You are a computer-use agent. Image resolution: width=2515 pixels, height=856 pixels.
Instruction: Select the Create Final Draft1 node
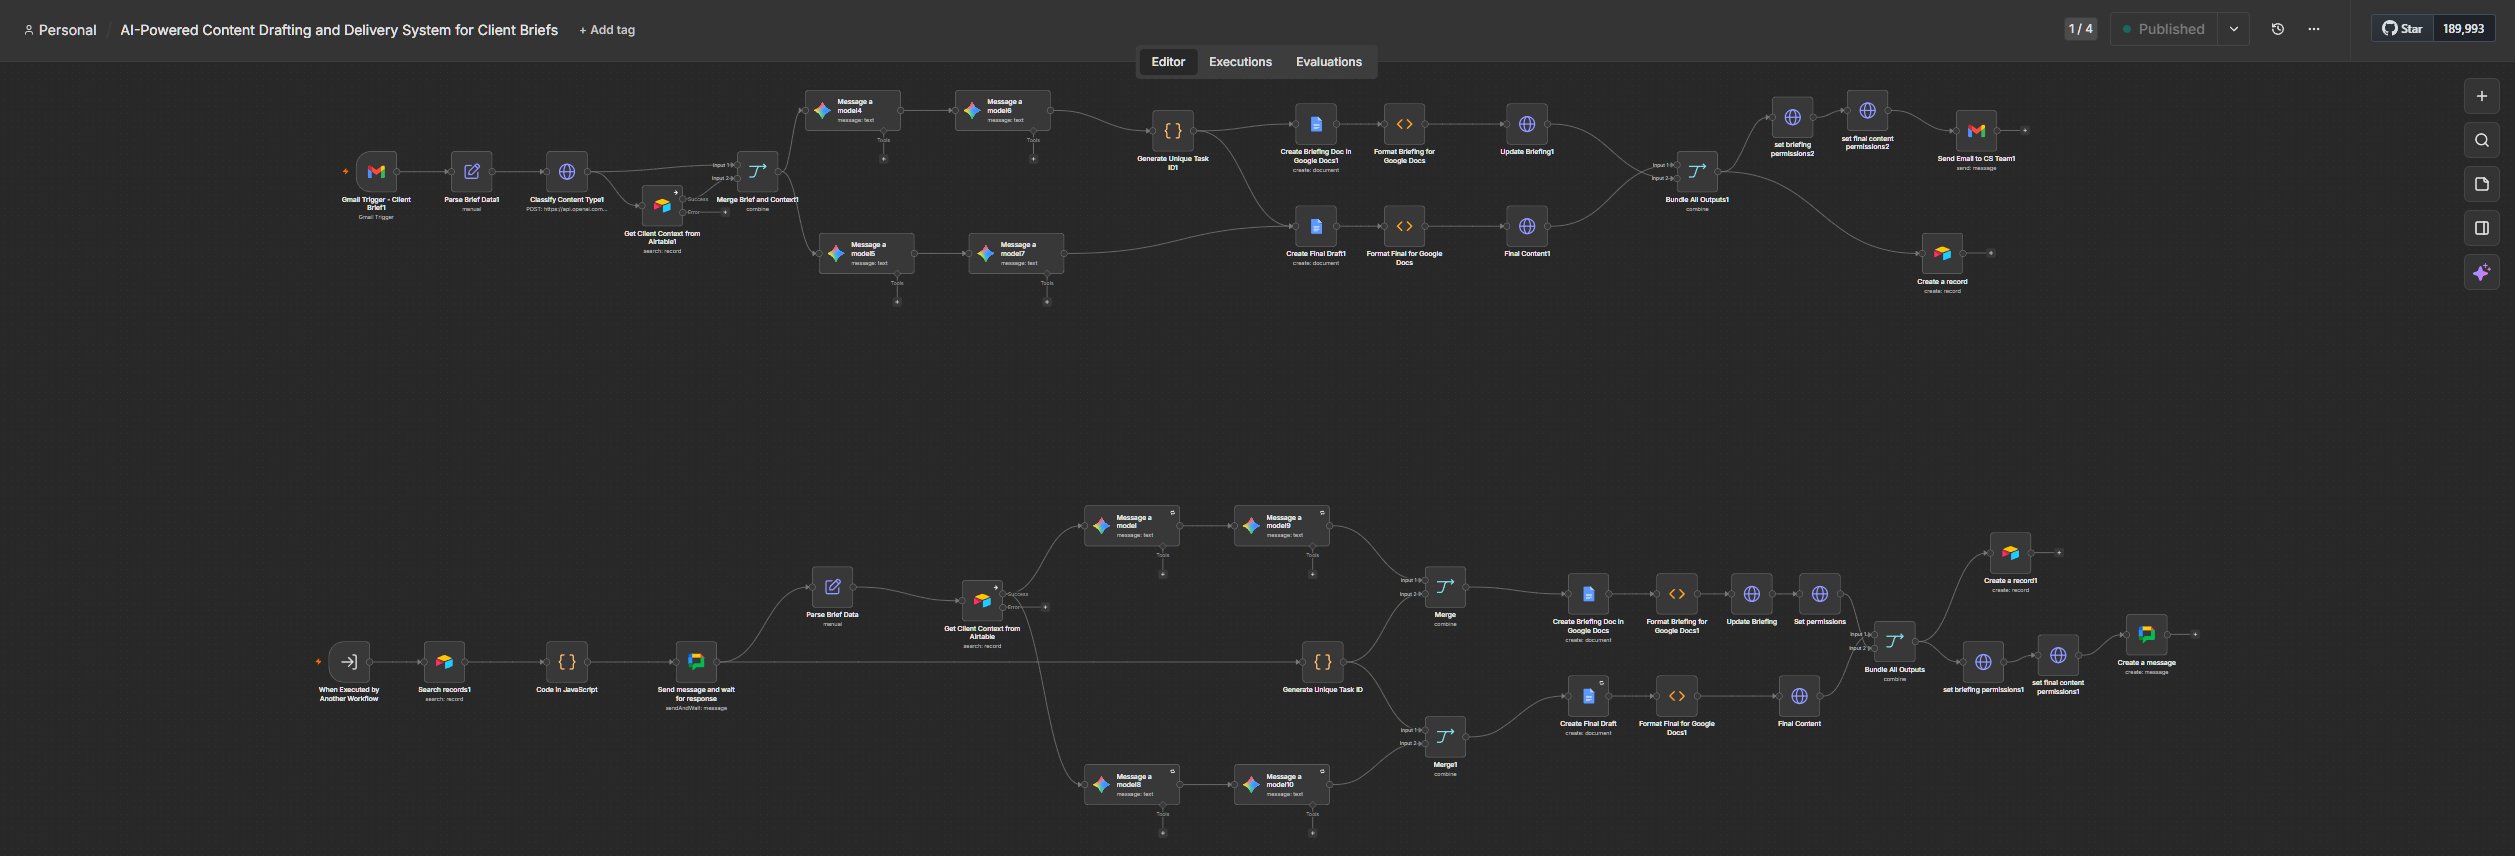(x=1316, y=226)
